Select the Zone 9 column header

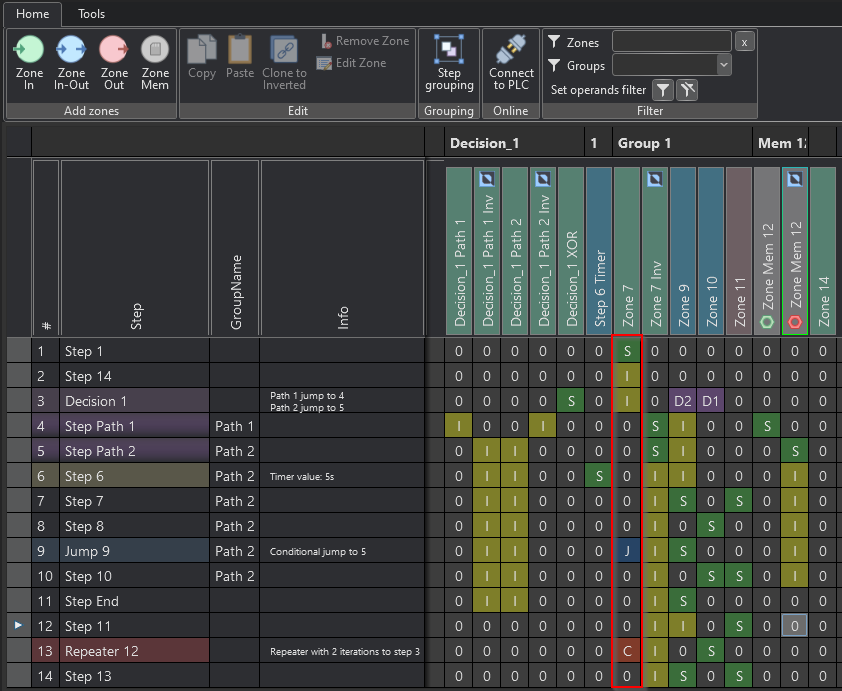[x=683, y=251]
